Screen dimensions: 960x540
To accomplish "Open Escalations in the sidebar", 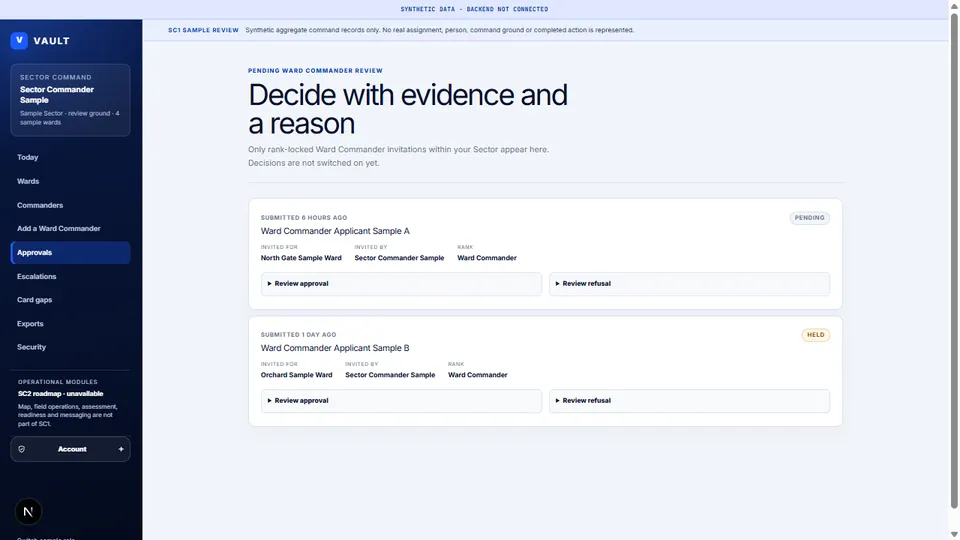I will coord(70,276).
